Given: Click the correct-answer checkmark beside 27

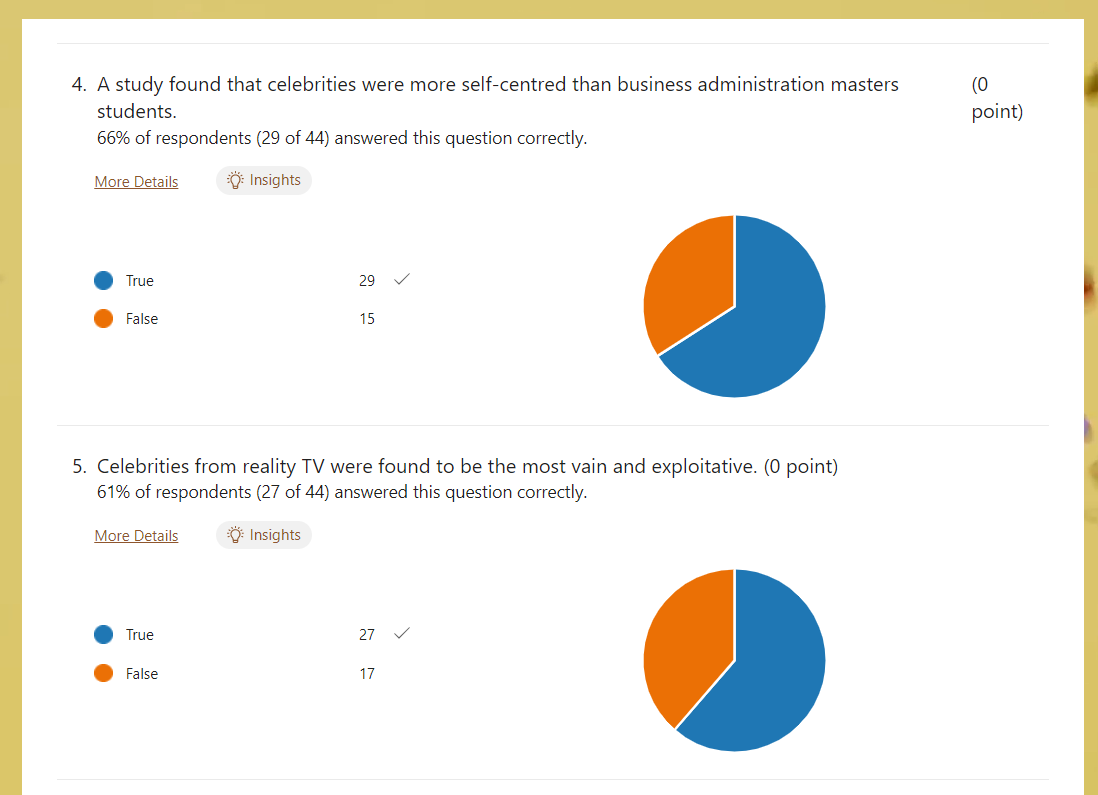Looking at the screenshot, I should click(x=402, y=633).
